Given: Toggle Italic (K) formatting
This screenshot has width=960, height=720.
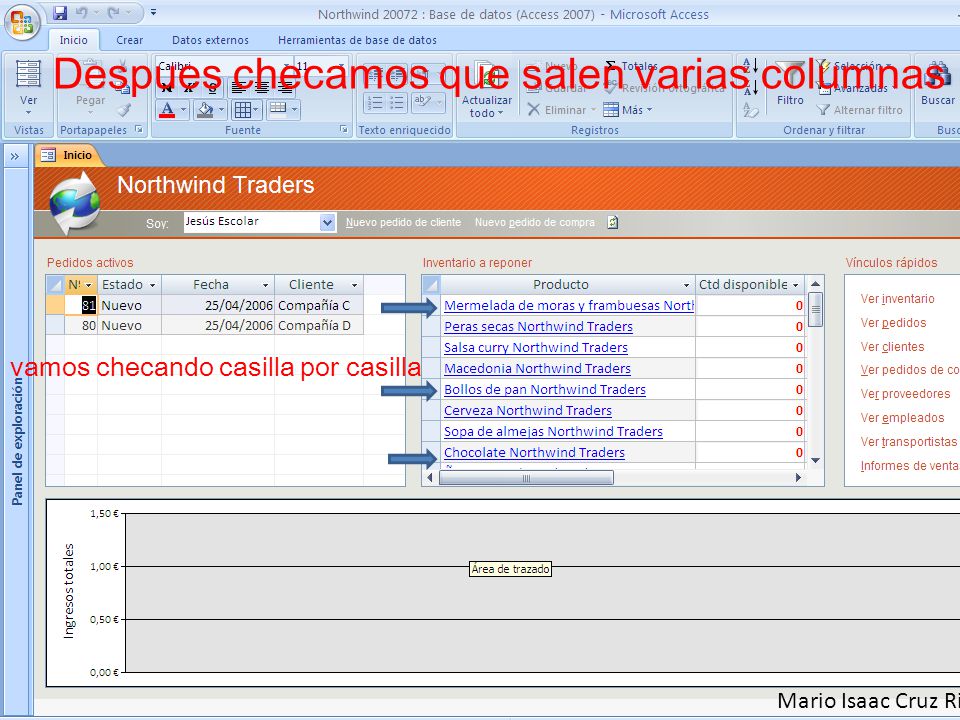Looking at the screenshot, I should (189, 88).
